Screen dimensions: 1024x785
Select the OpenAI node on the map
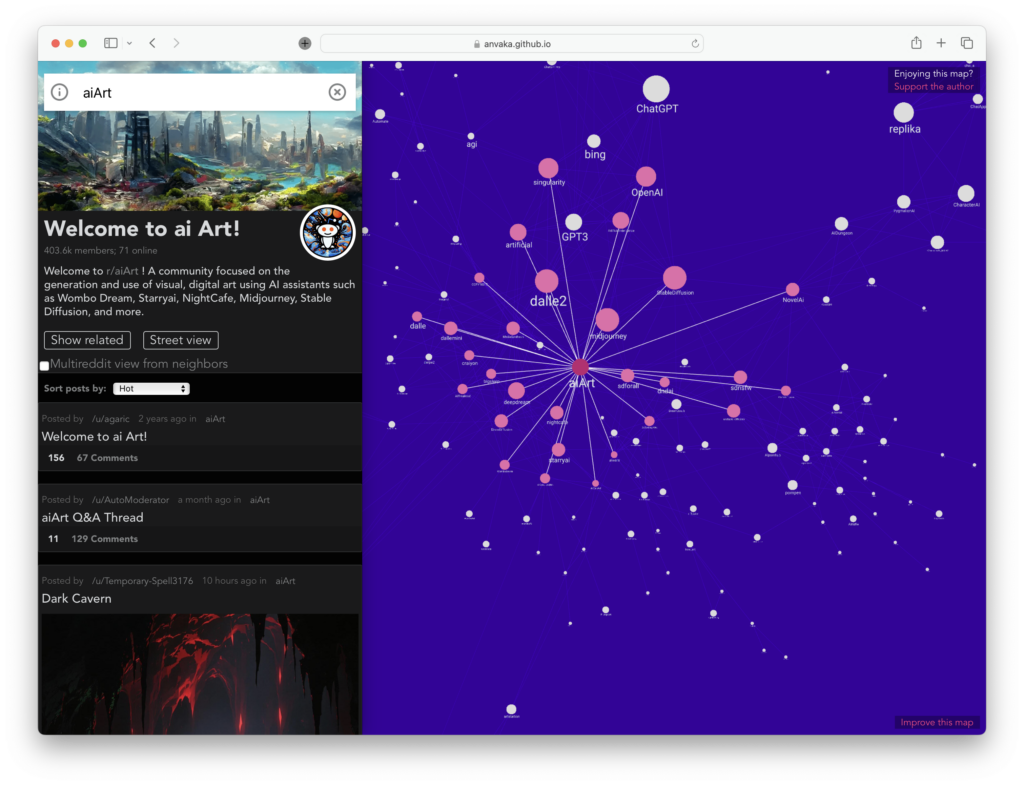645,176
